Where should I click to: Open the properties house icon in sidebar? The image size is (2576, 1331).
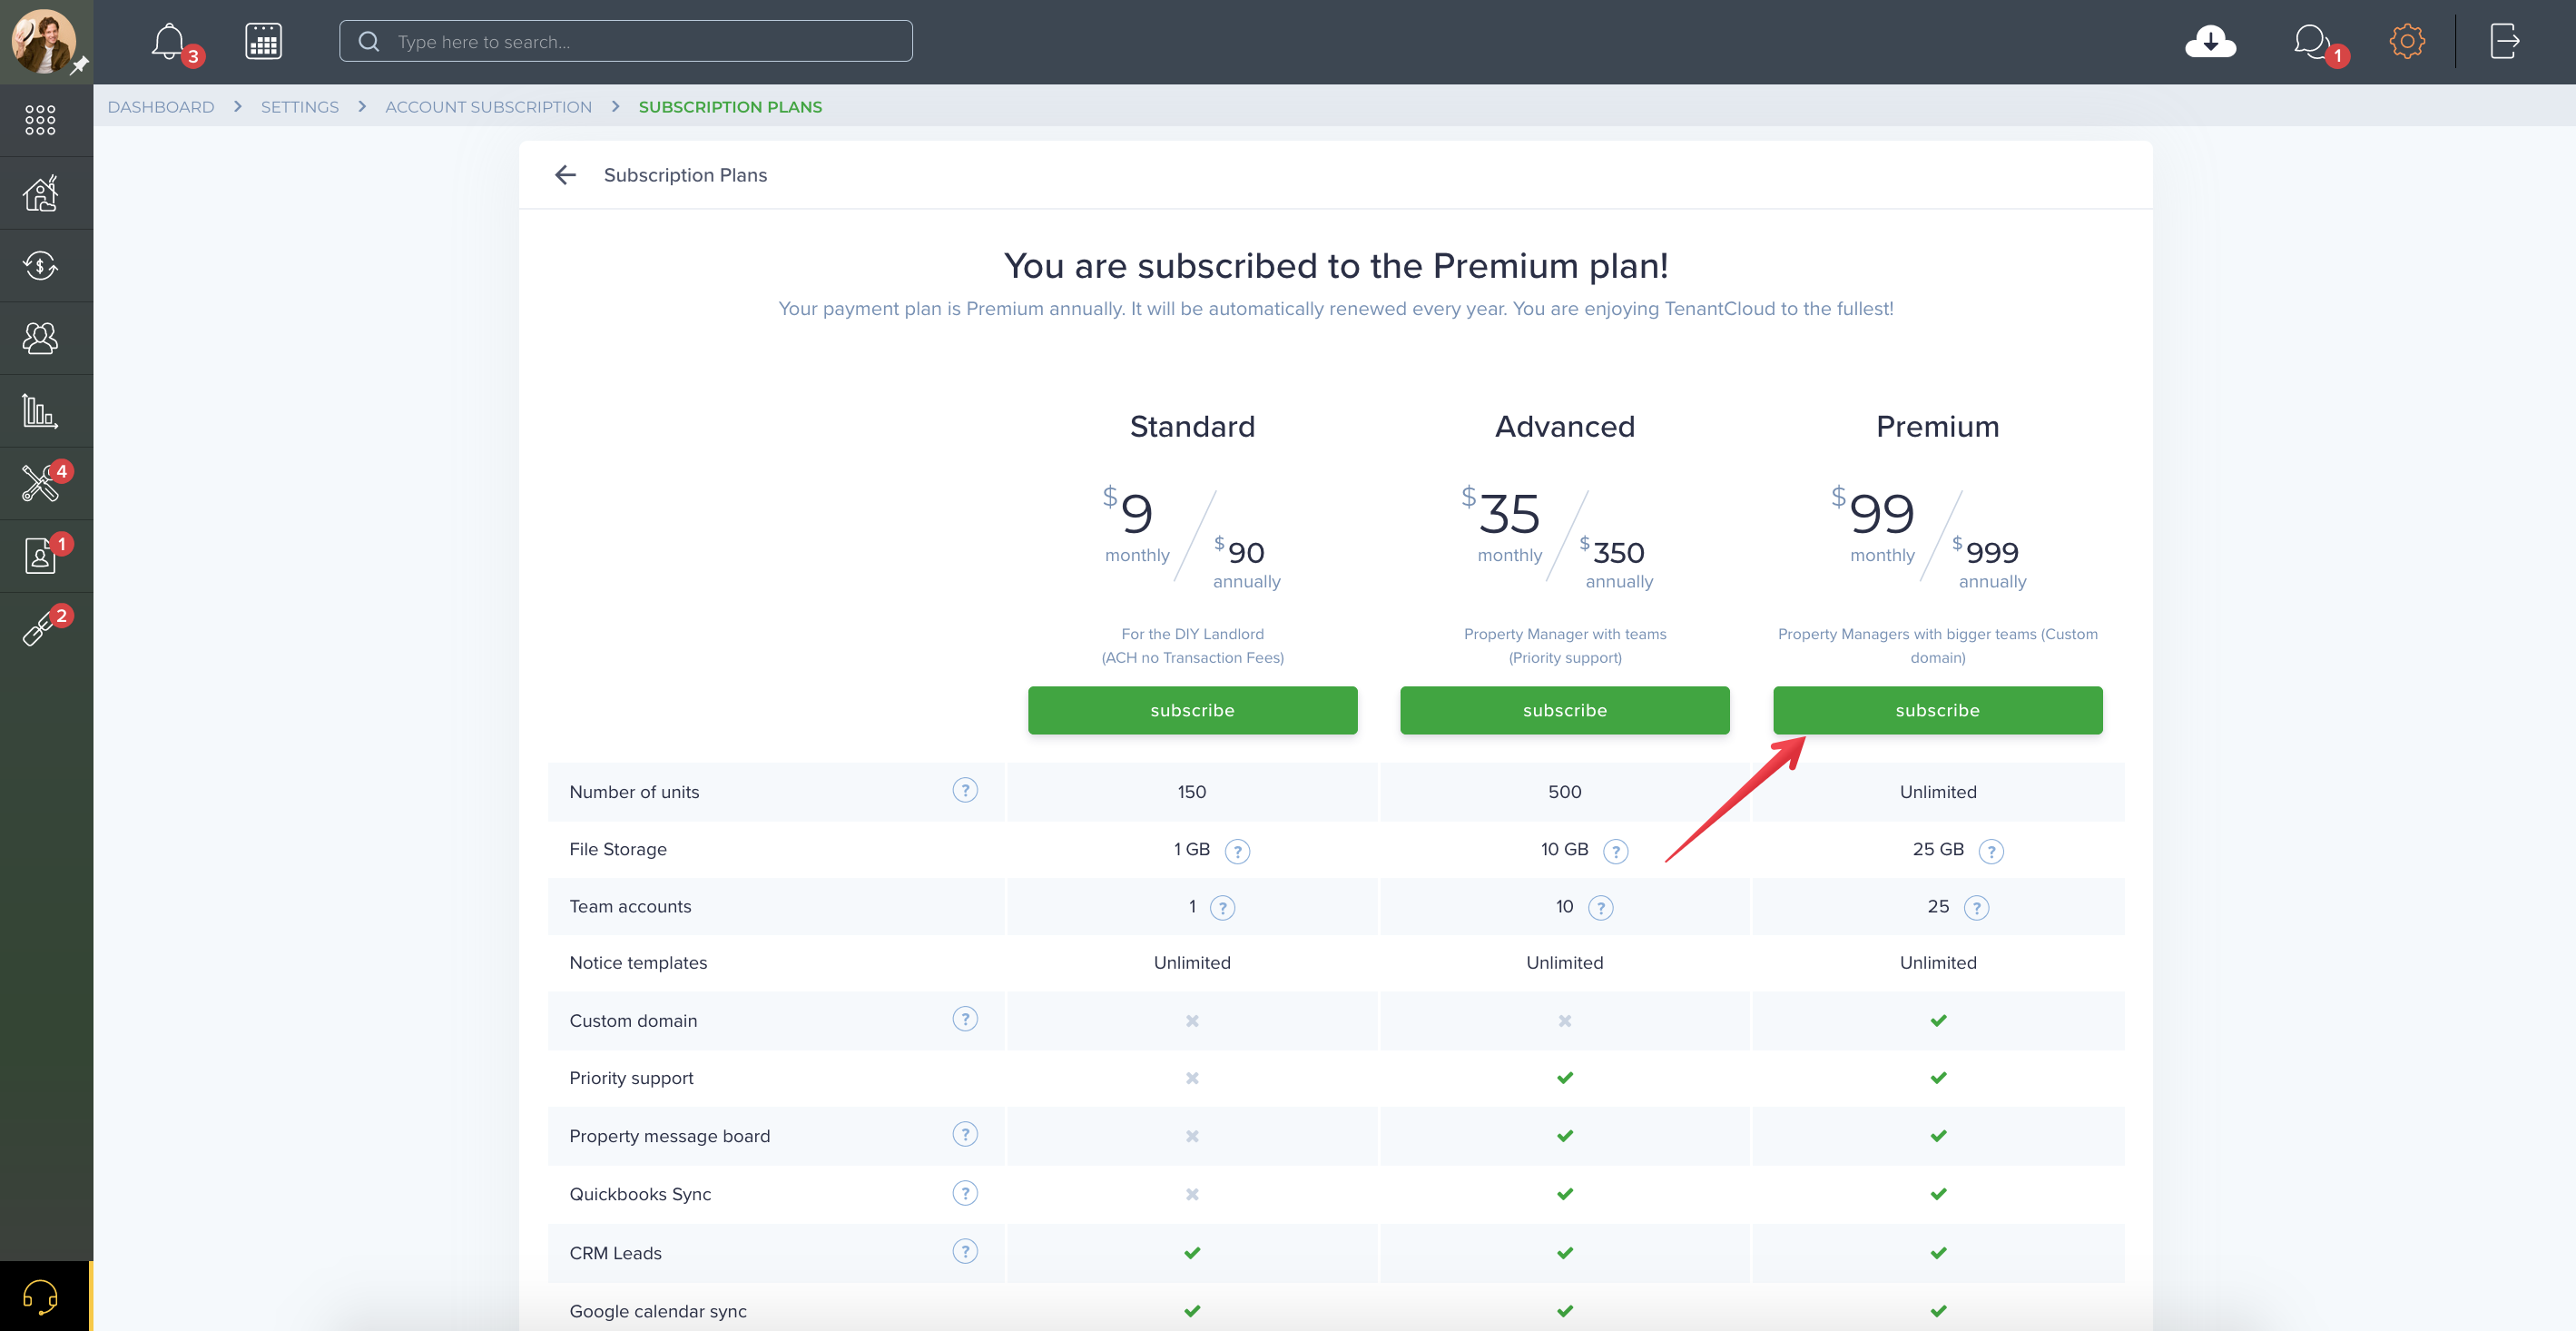(x=40, y=193)
